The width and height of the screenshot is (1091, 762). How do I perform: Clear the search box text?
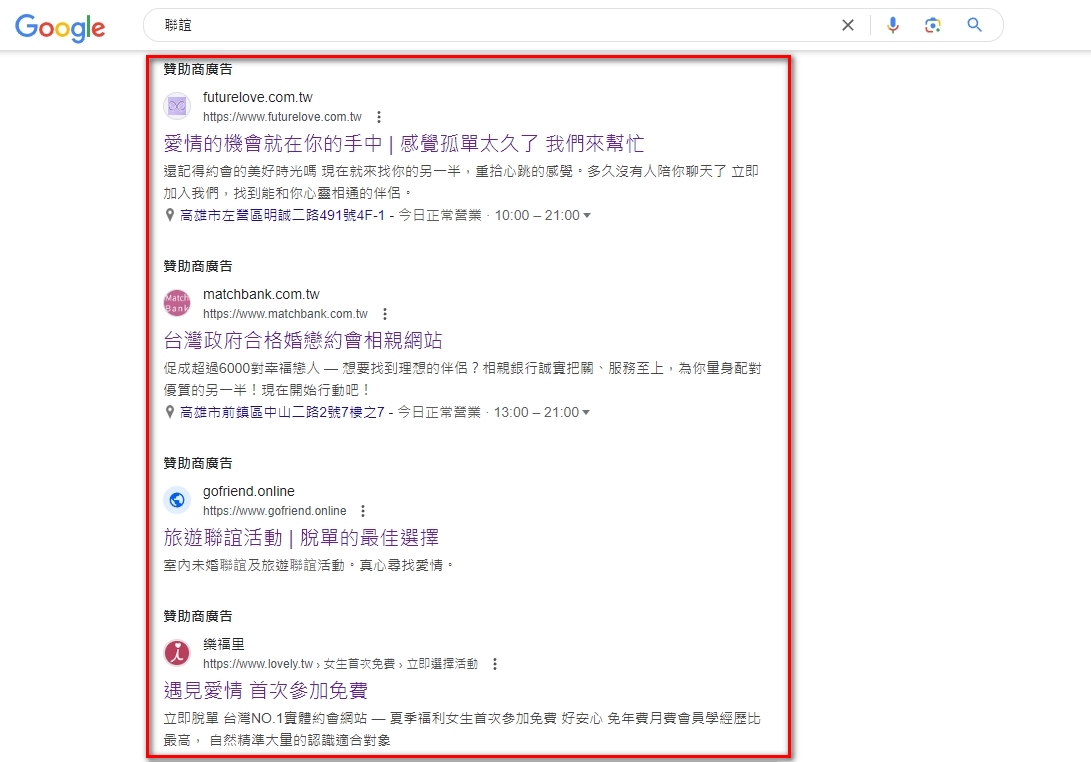[x=847, y=26]
